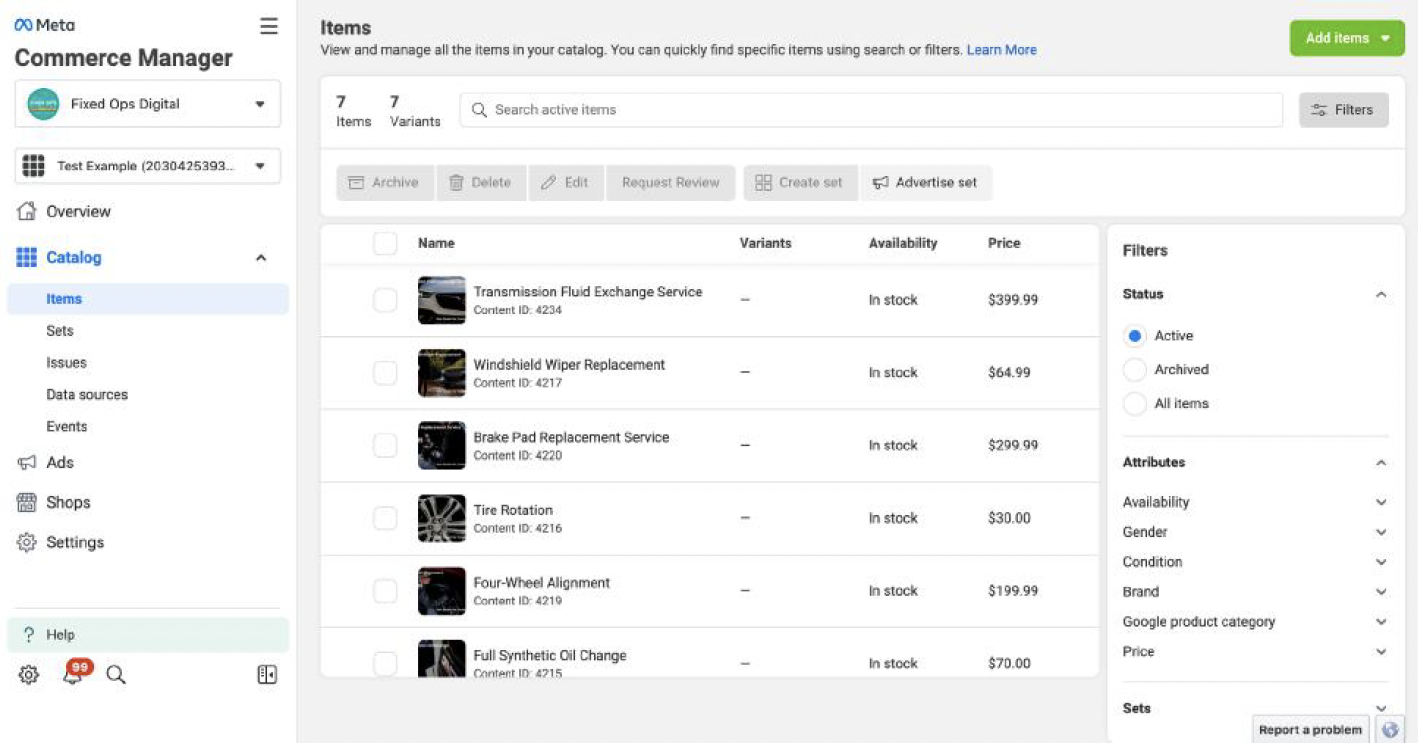Select the Active status radio button

tap(1134, 336)
